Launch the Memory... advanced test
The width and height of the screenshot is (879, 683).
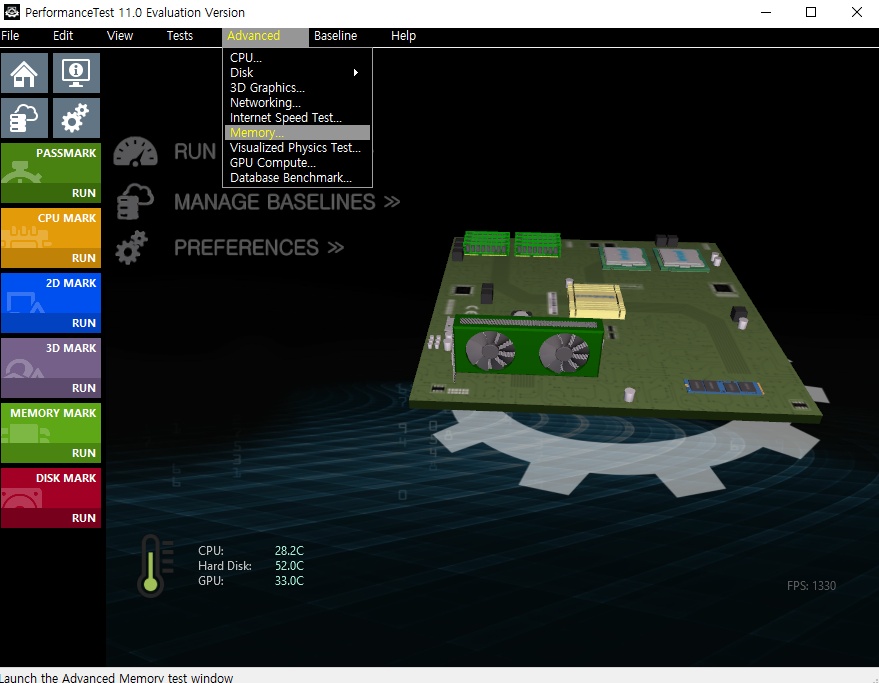(297, 132)
